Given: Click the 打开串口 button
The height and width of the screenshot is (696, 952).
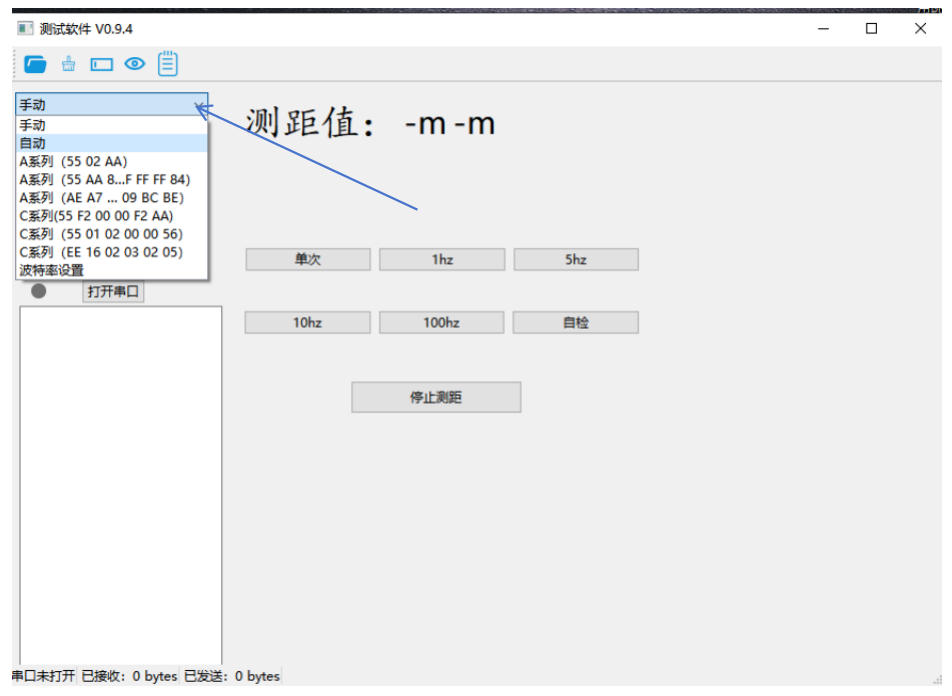Looking at the screenshot, I should click(x=113, y=292).
